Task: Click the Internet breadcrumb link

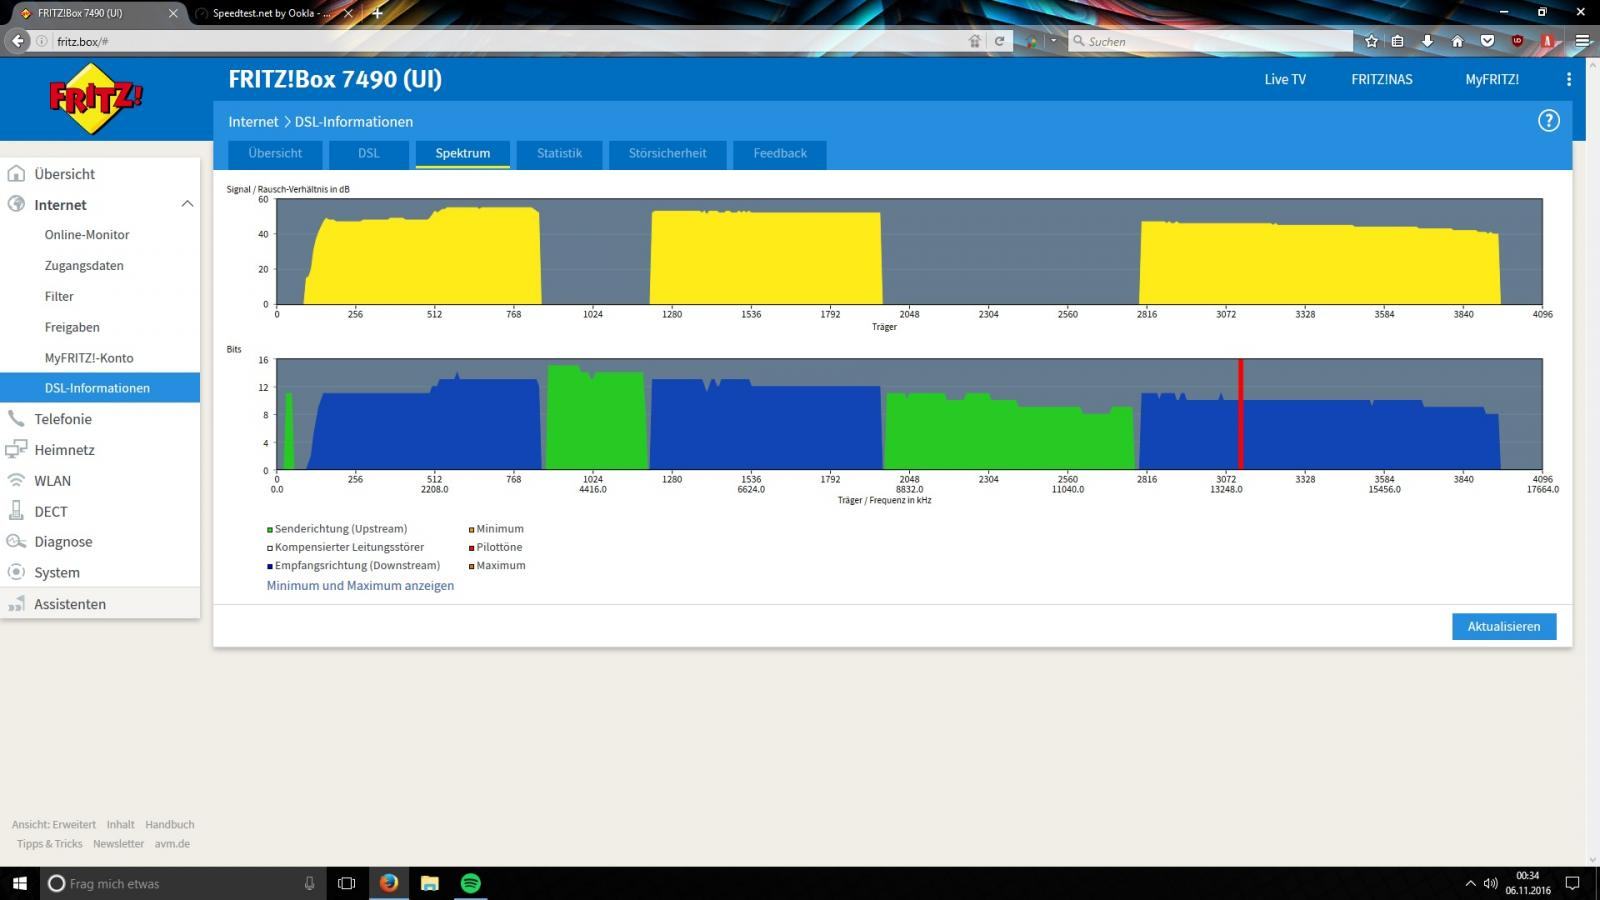Action: pyautogui.click(x=253, y=122)
